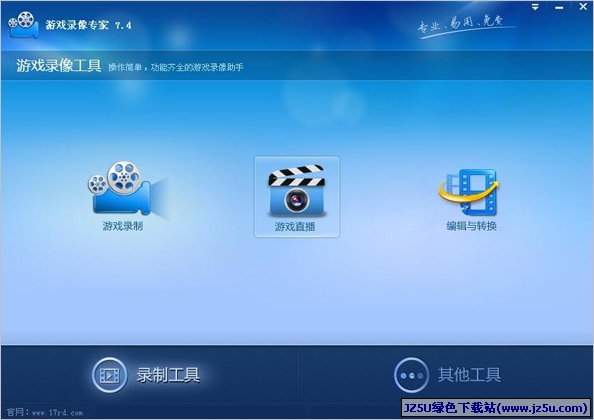Viewport: 594px width, 420px height.
Task: Launch 游戏直播 clapperboard icon
Action: pos(297,191)
